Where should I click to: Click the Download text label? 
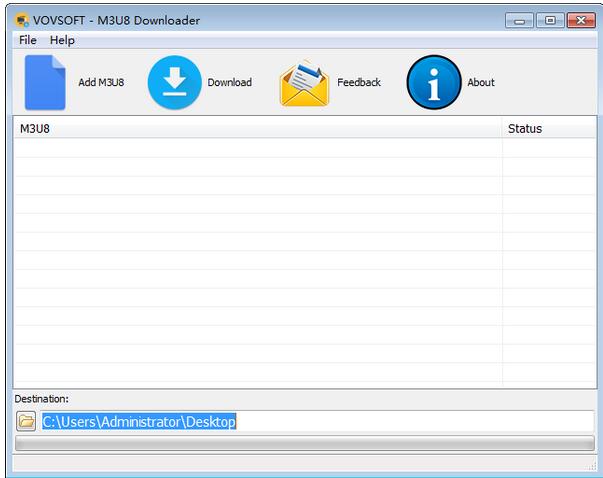(x=230, y=82)
